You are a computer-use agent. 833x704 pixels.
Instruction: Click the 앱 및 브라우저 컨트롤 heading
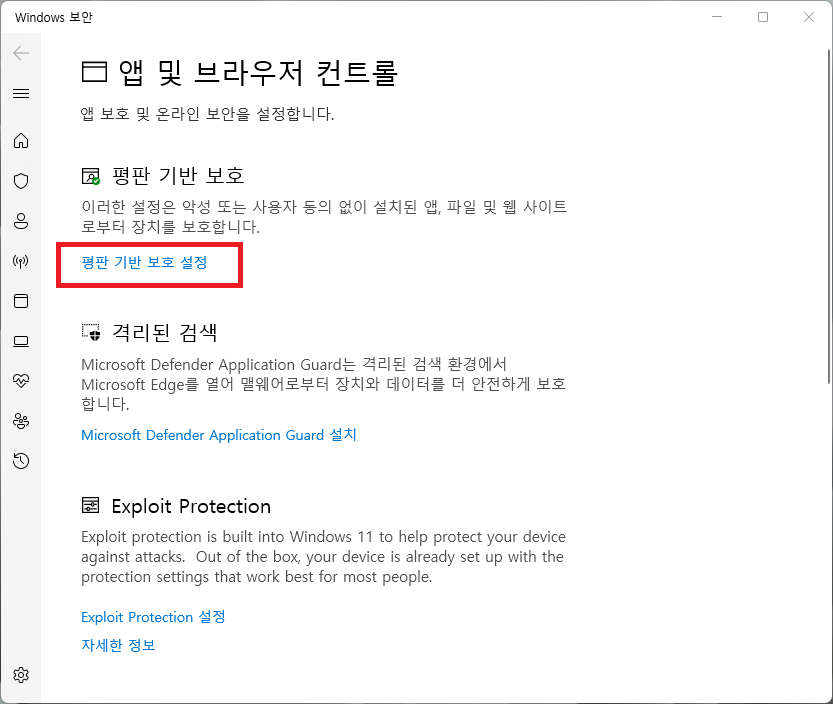pyautogui.click(x=258, y=72)
